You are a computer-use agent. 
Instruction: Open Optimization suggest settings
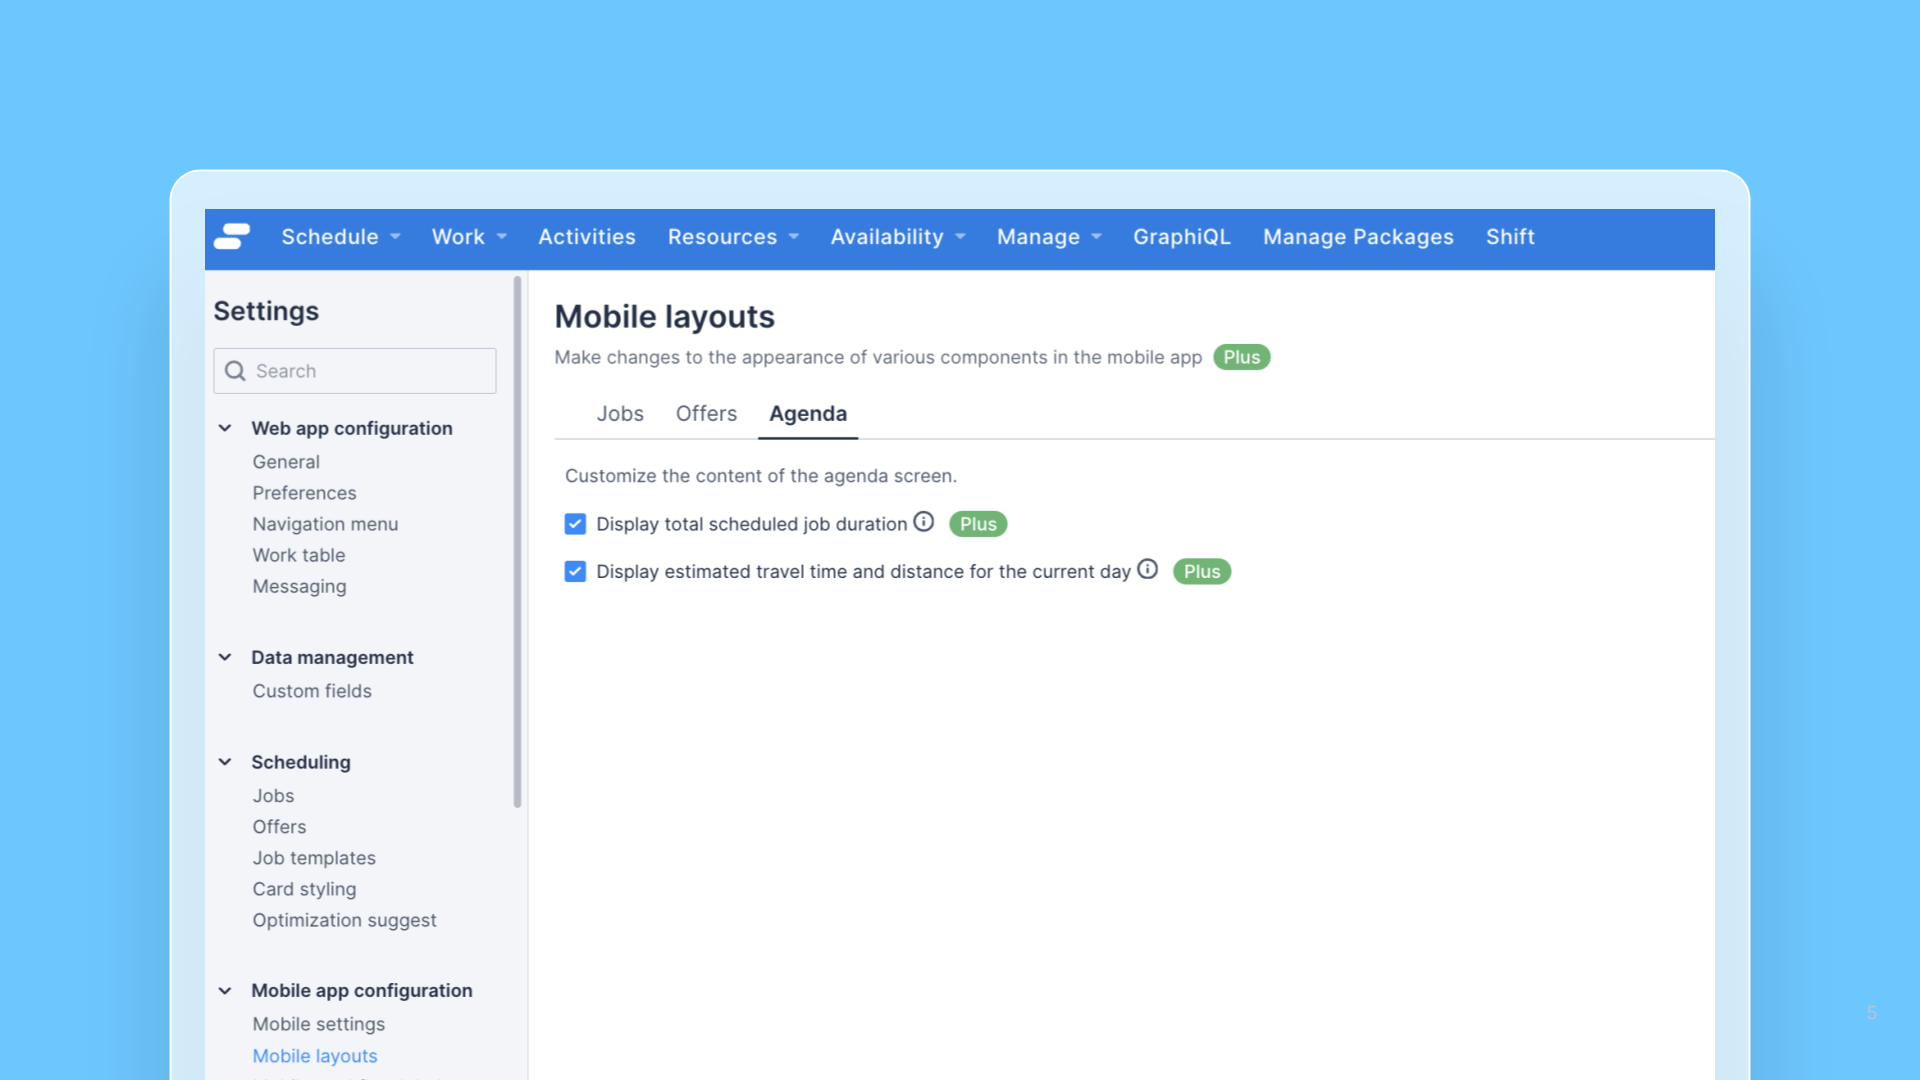click(344, 920)
